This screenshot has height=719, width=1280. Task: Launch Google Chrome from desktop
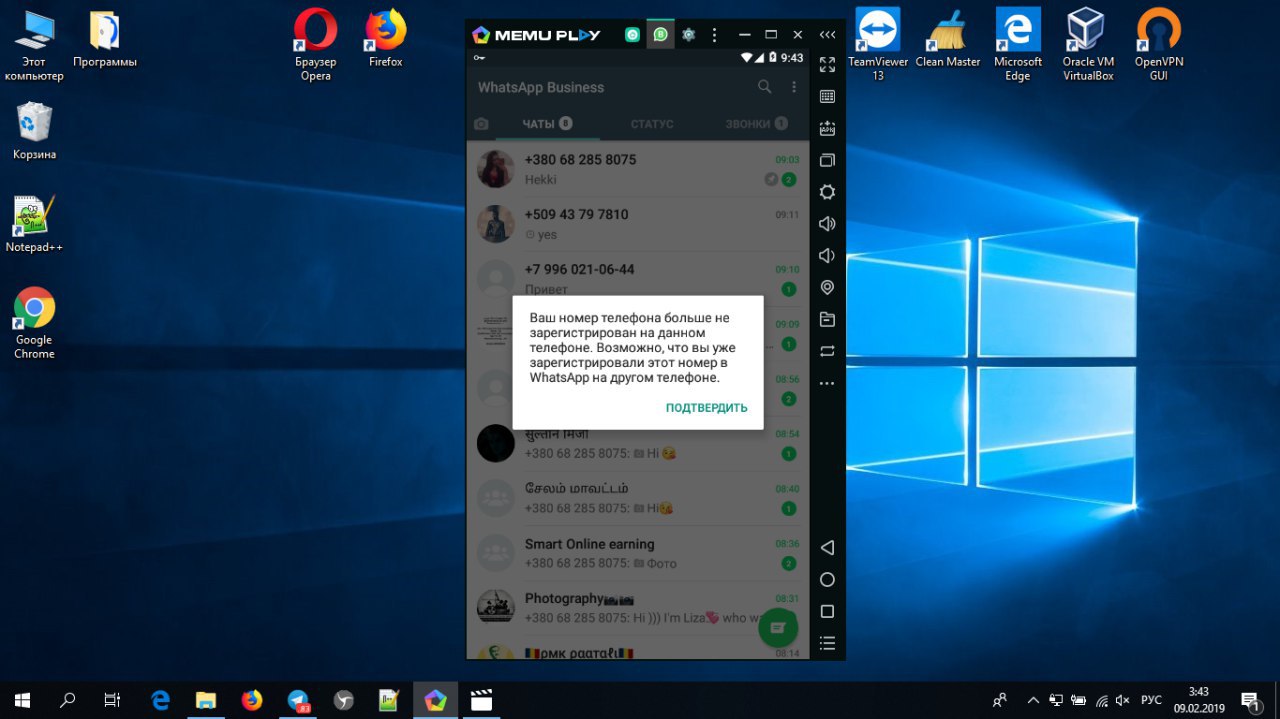click(34, 323)
